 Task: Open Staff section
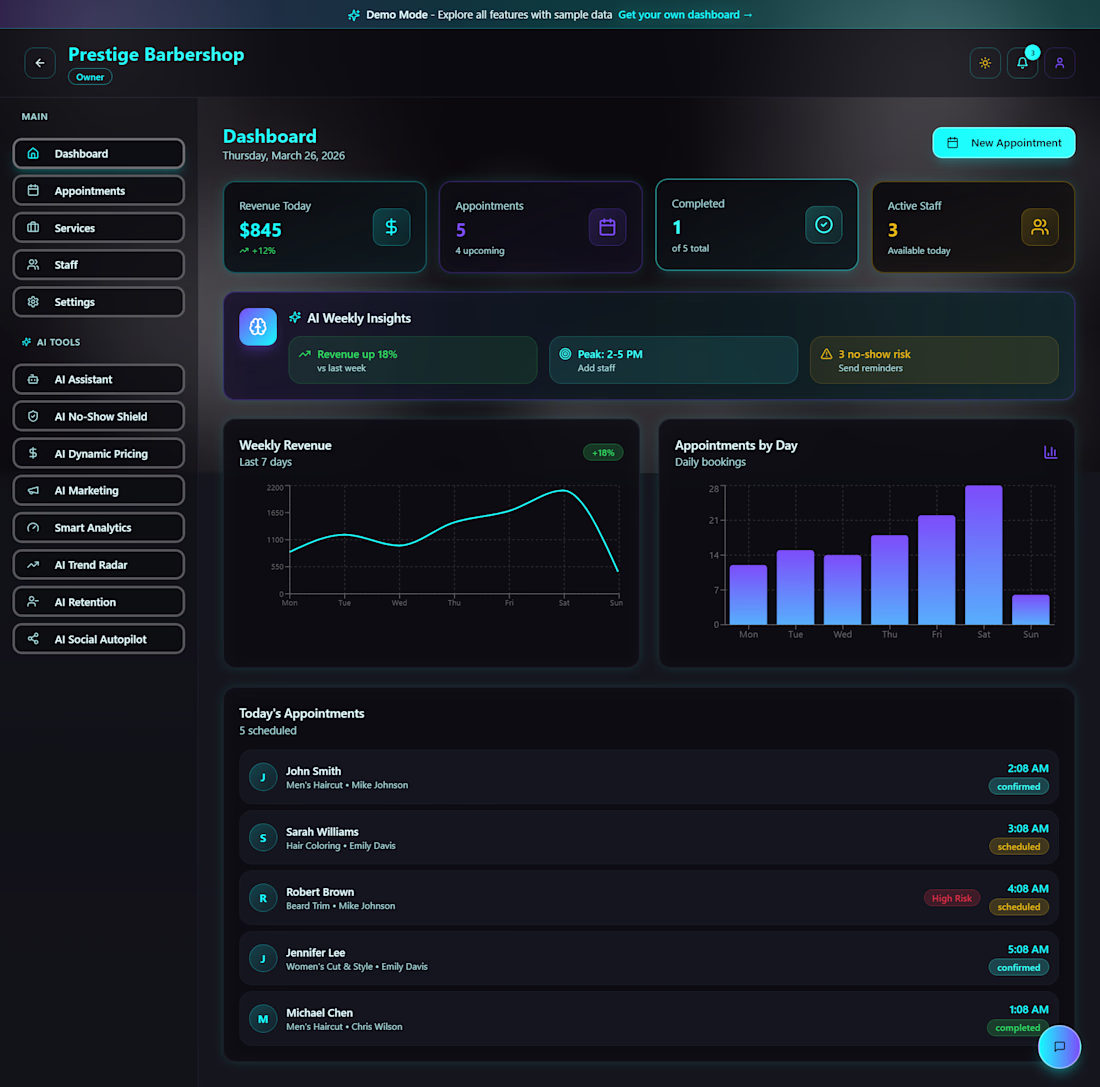[98, 265]
